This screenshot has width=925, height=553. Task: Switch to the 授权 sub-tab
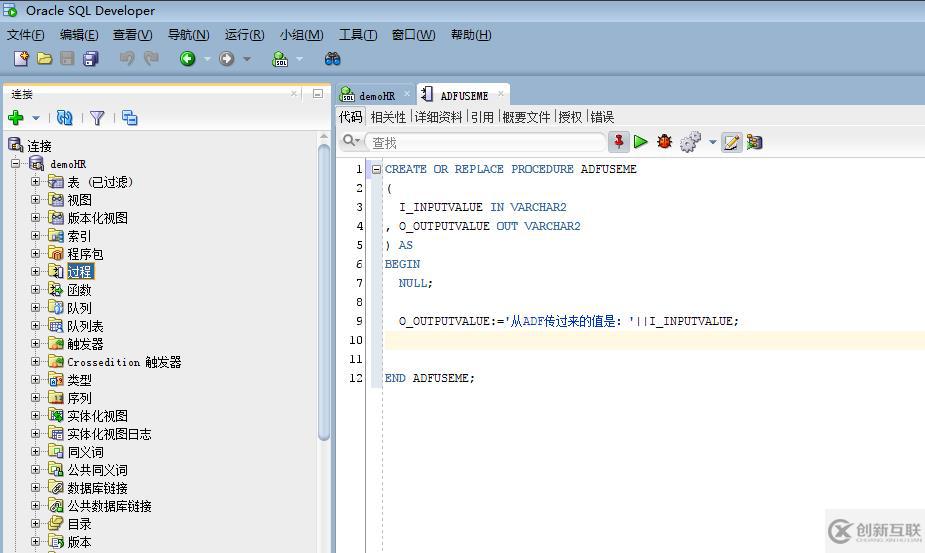pyautogui.click(x=570, y=117)
